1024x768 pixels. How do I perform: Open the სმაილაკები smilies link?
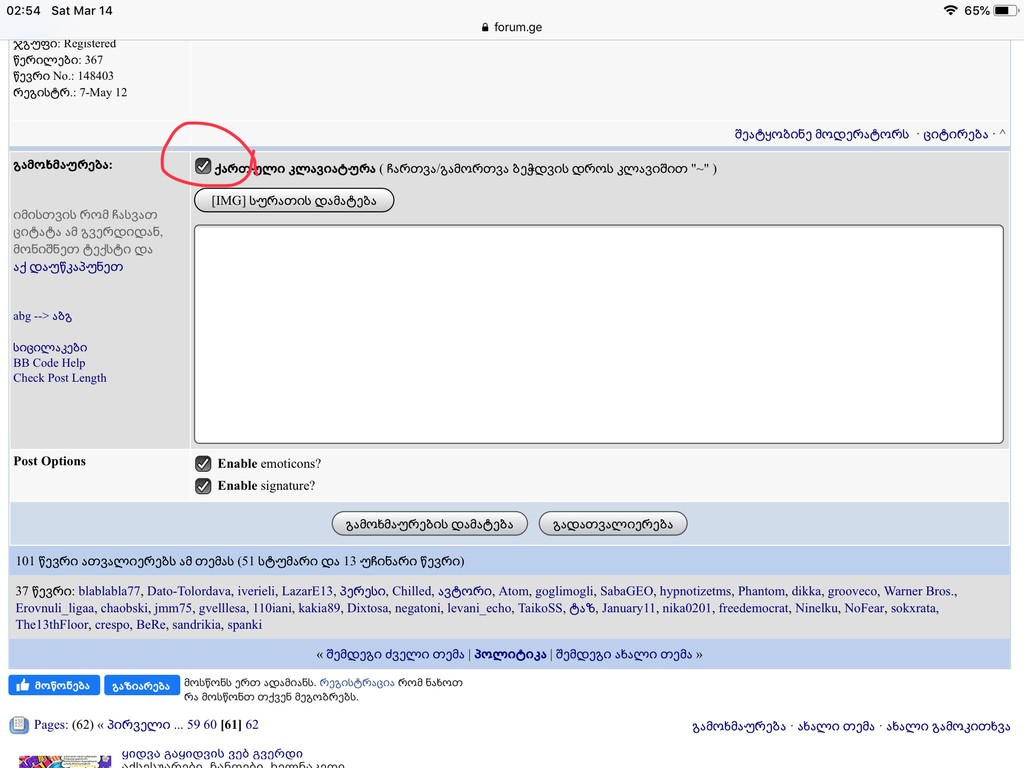(42, 347)
